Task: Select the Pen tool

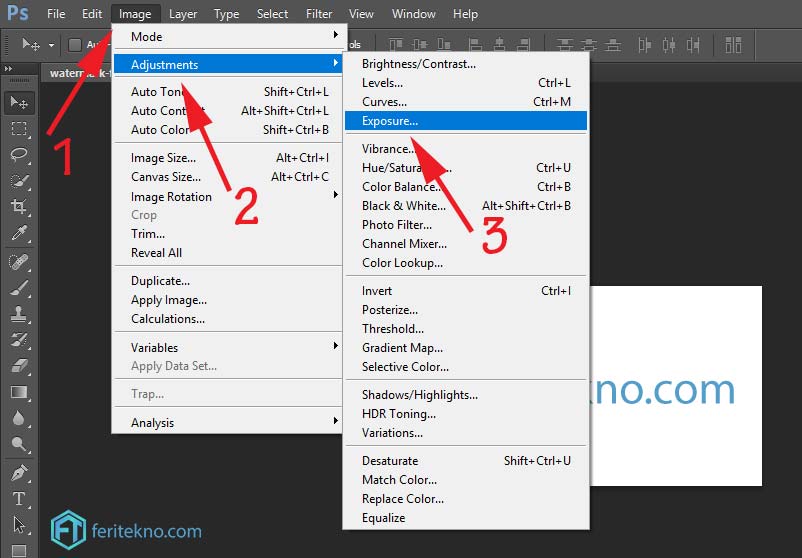Action: [x=19, y=473]
